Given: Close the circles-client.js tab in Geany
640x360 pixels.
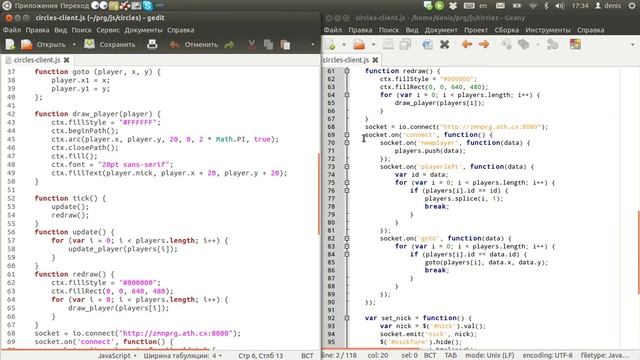Looking at the screenshot, I should tap(375, 60).
